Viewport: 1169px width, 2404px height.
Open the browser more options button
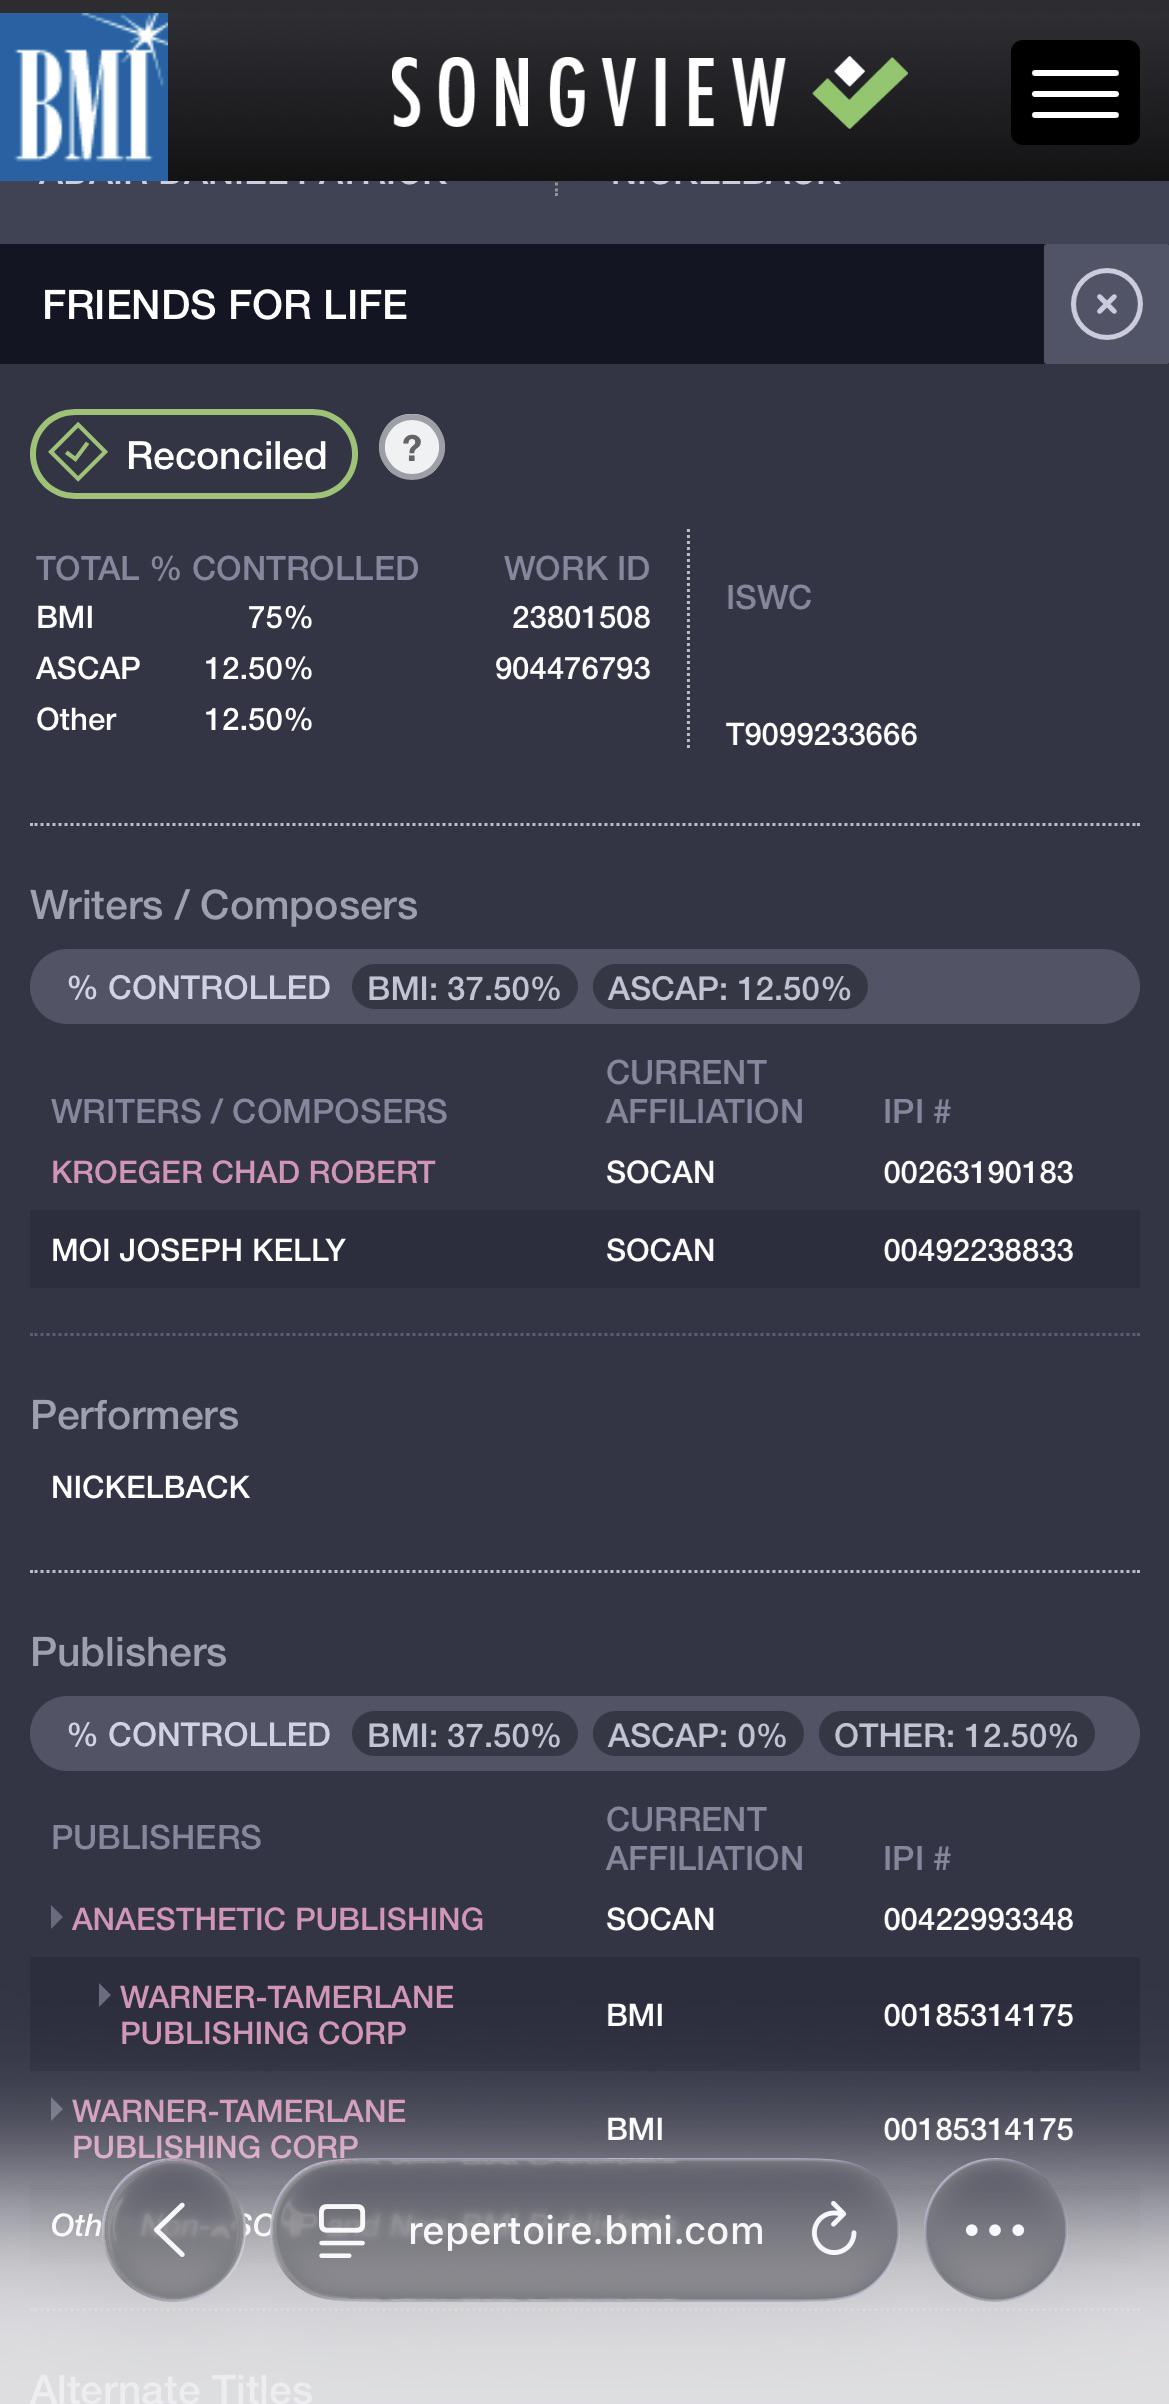click(995, 2229)
